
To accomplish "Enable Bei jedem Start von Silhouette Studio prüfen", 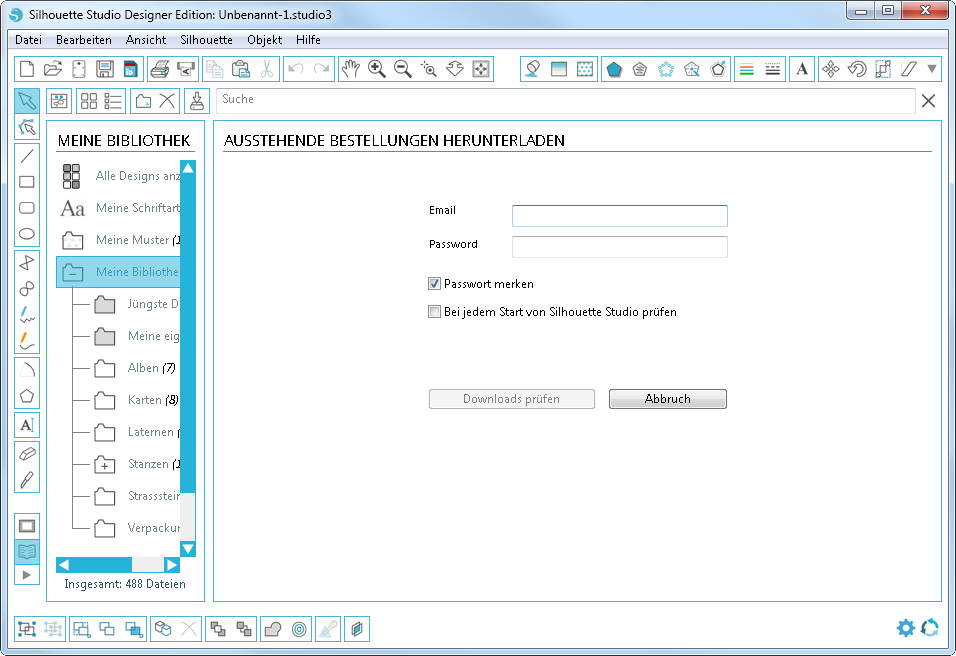I will 434,312.
